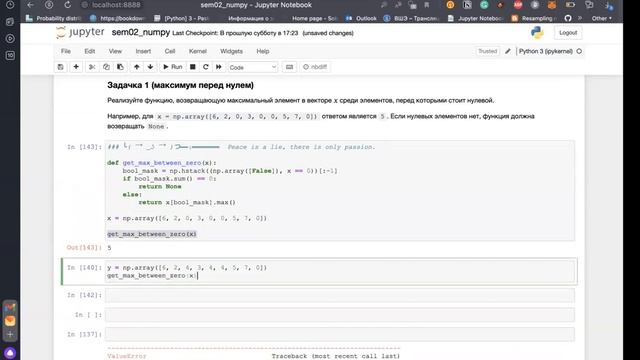Image resolution: width=640 pixels, height=360 pixels.
Task: Open the Insert menu
Action: coord(143,51)
